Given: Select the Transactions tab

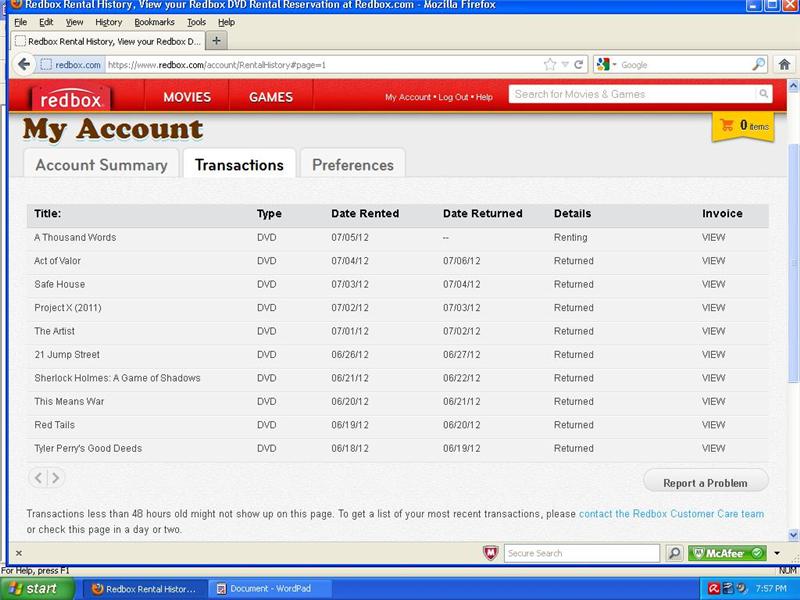Looking at the screenshot, I should tap(239, 165).
